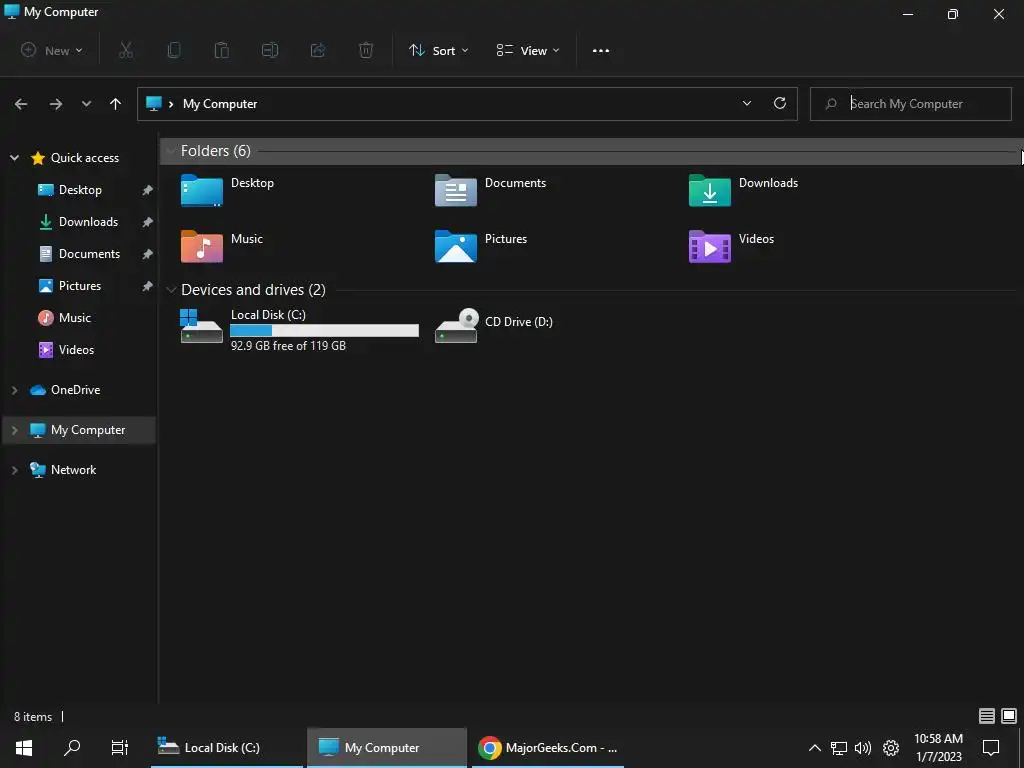The height and width of the screenshot is (768, 1024).
Task: Click the Share icon in toolbar
Action: click(x=318, y=50)
